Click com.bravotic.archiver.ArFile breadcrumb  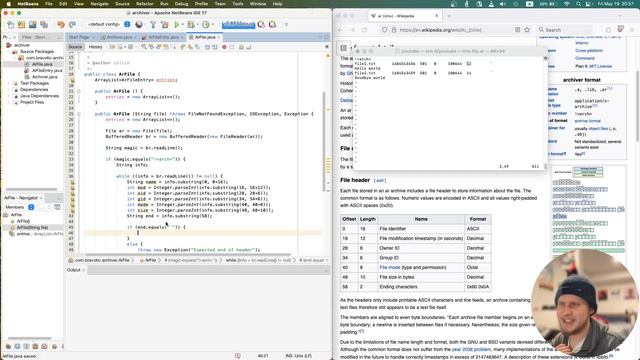point(102,260)
